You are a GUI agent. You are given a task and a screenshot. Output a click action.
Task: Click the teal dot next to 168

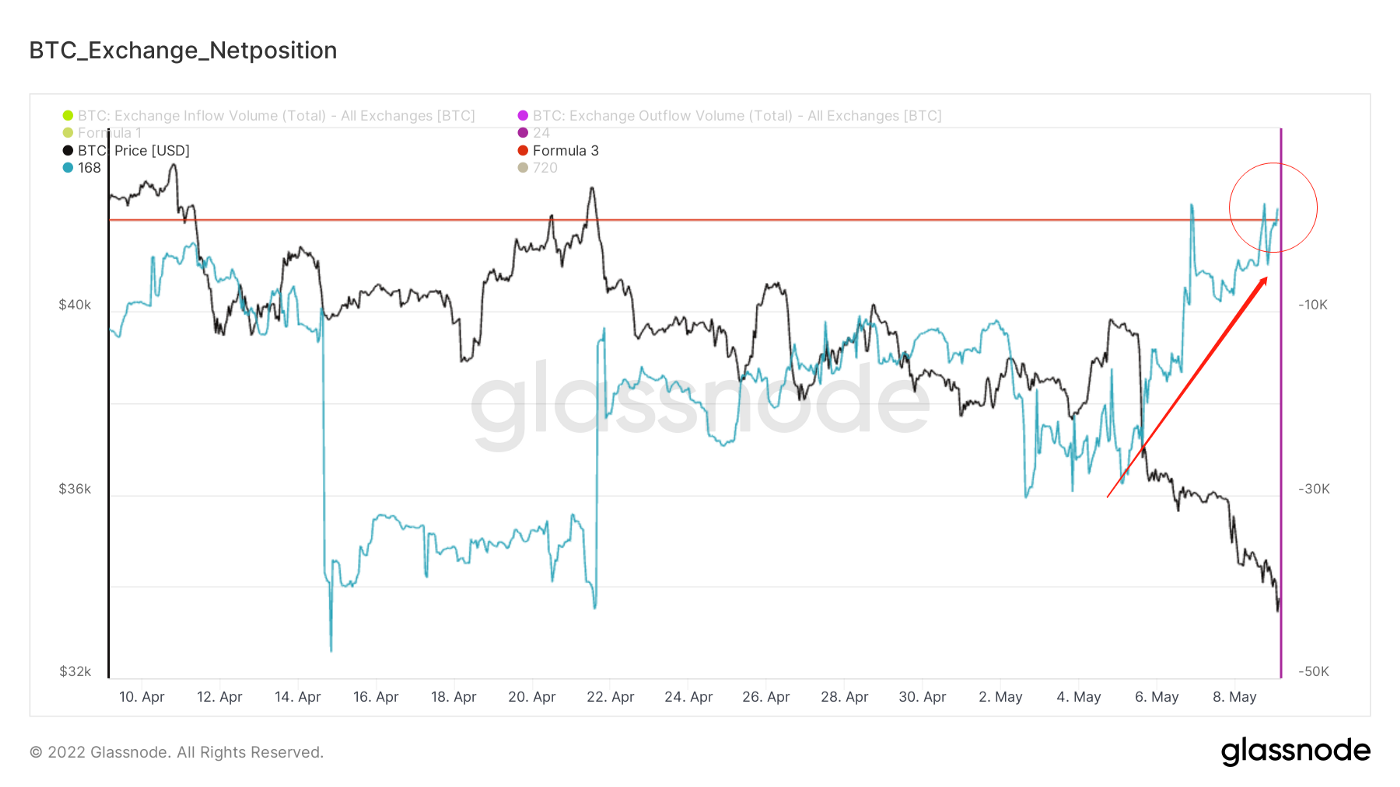[68, 168]
